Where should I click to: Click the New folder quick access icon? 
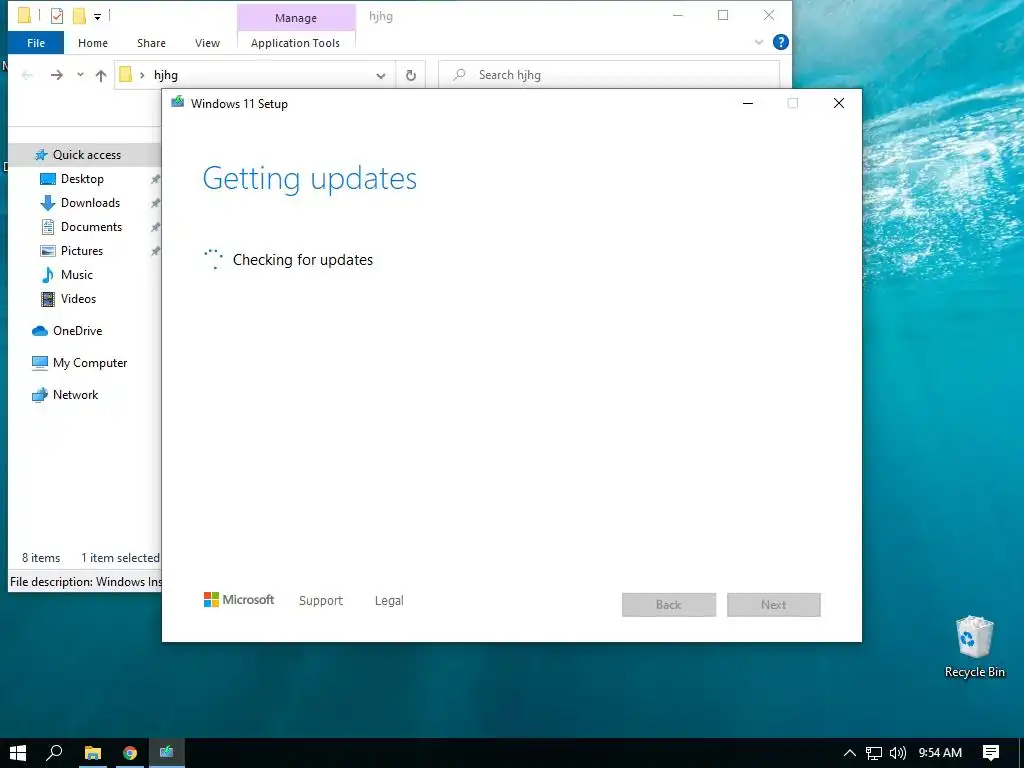point(80,16)
